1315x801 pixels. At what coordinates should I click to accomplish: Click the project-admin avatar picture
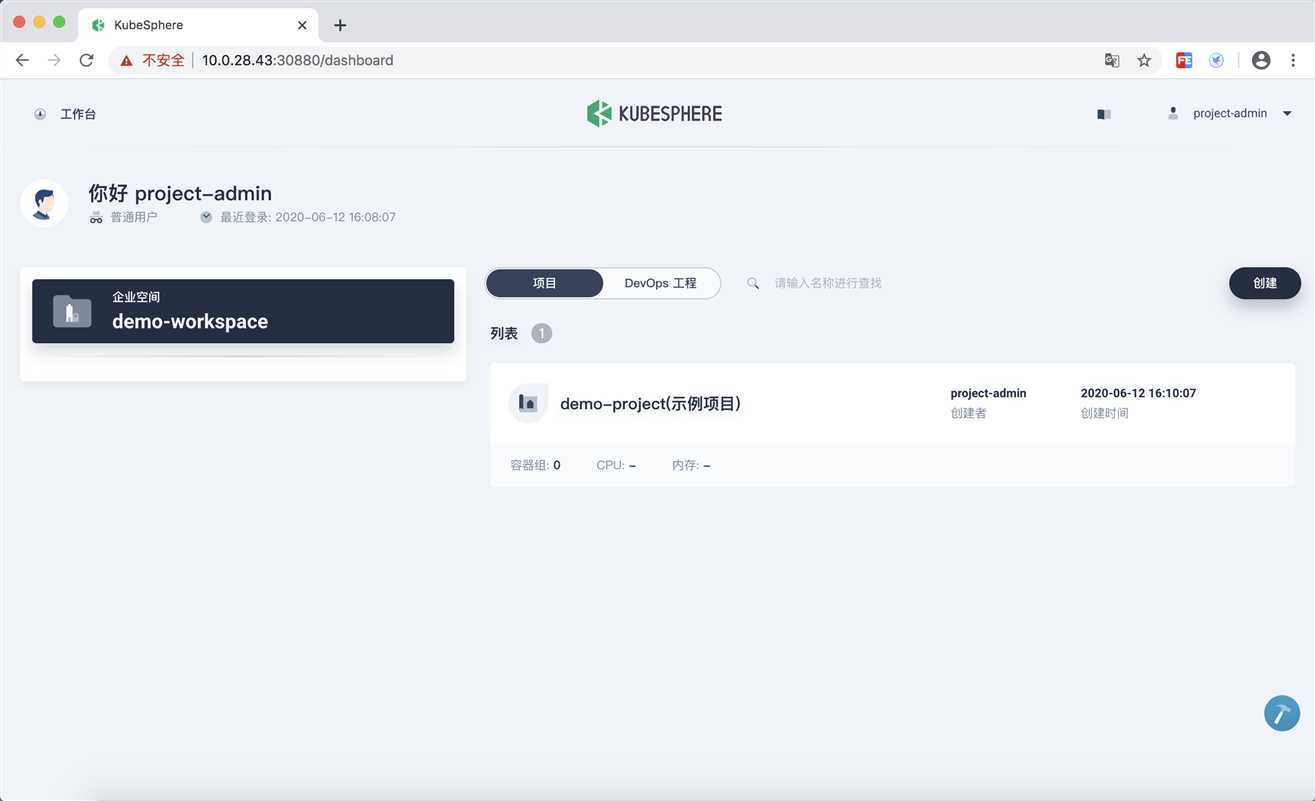coord(44,203)
